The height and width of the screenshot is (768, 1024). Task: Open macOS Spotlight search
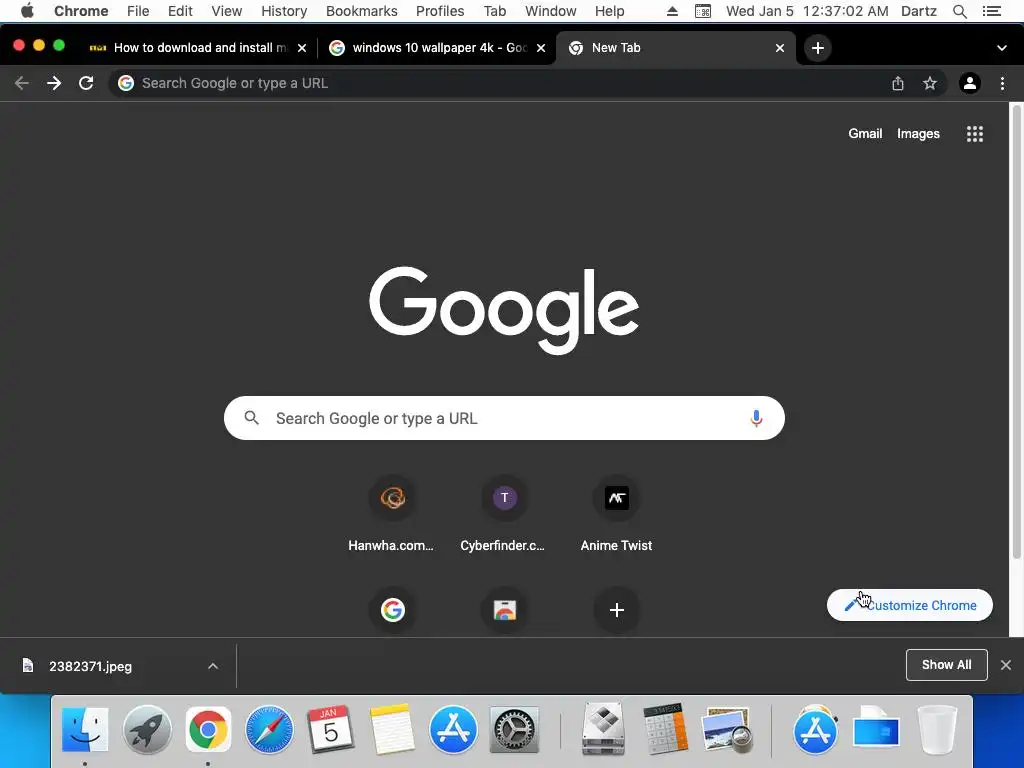click(959, 11)
